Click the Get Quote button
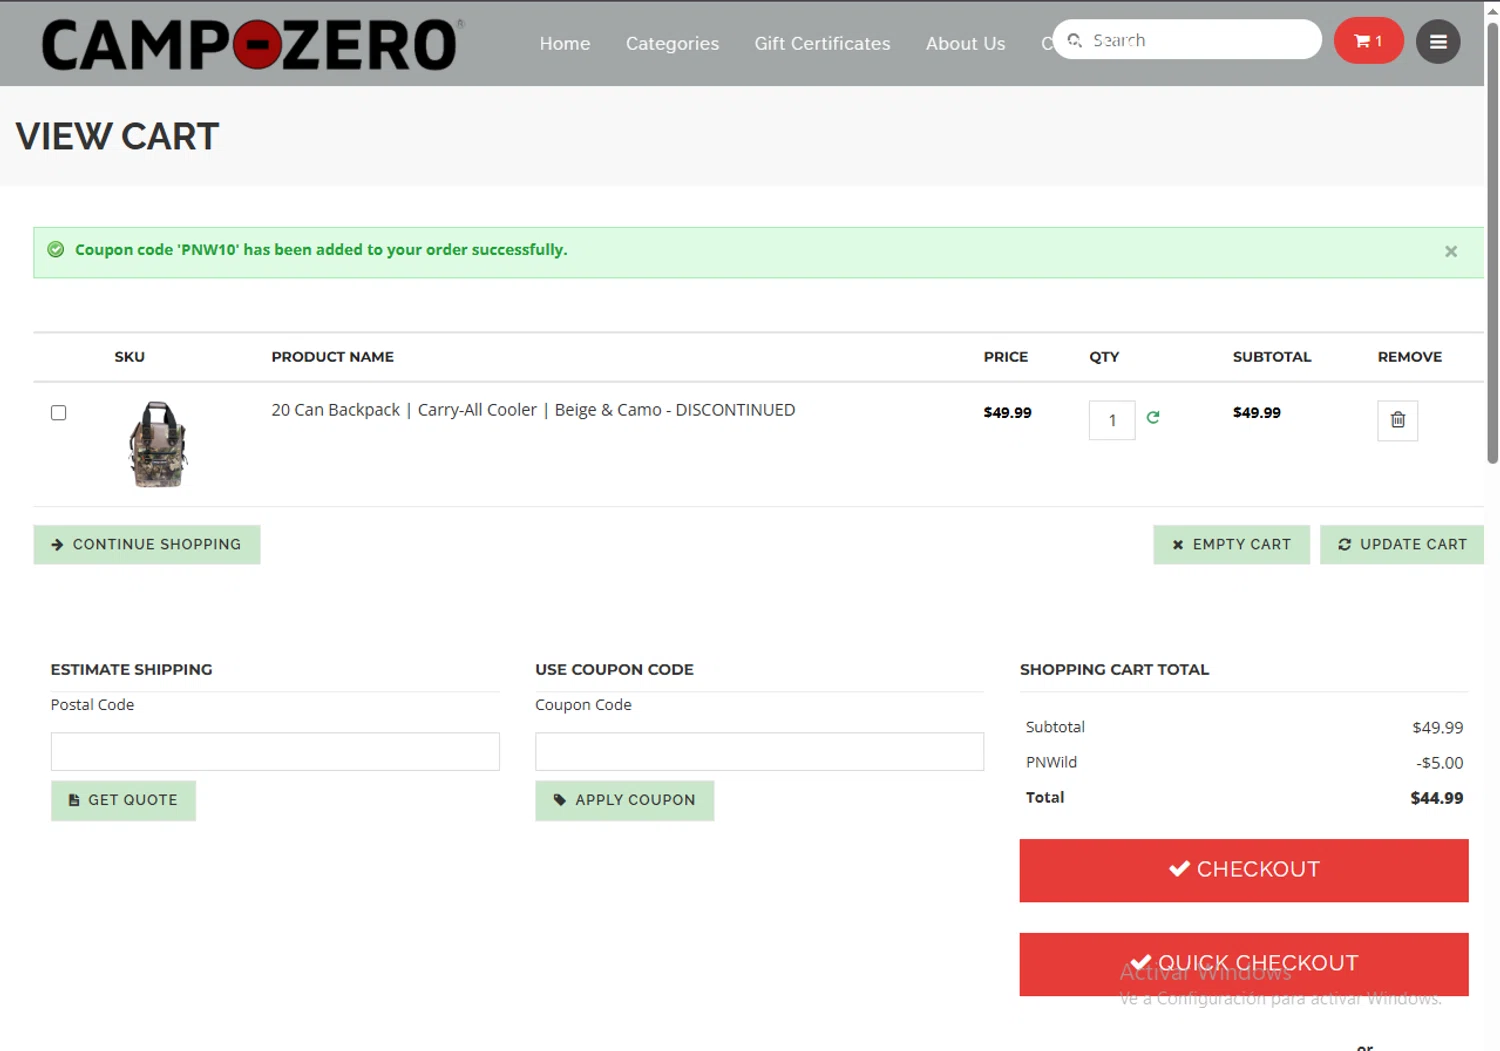The image size is (1500, 1051). [123, 801]
